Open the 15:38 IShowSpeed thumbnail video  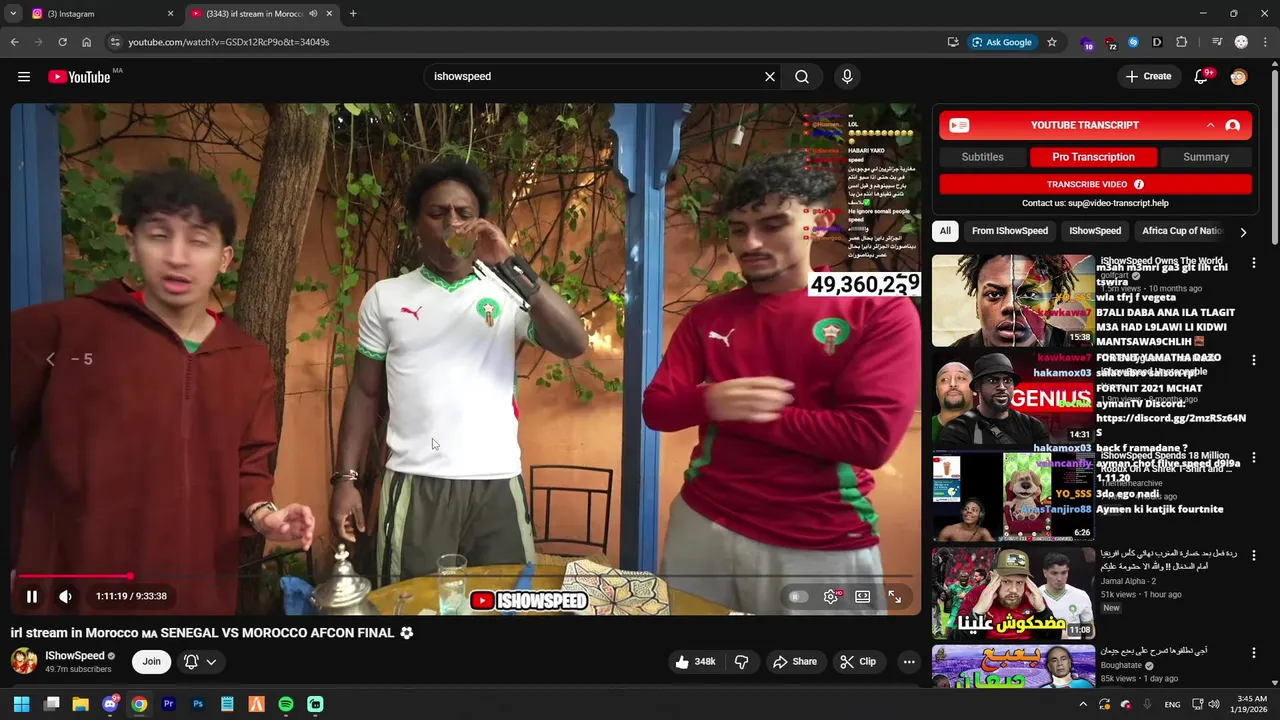pos(1013,300)
